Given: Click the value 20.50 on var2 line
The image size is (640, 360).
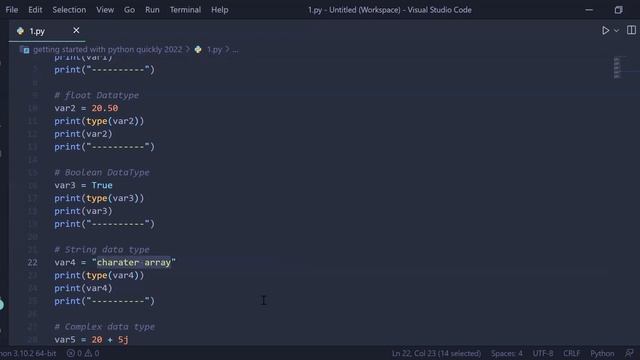Looking at the screenshot, I should coord(105,108).
